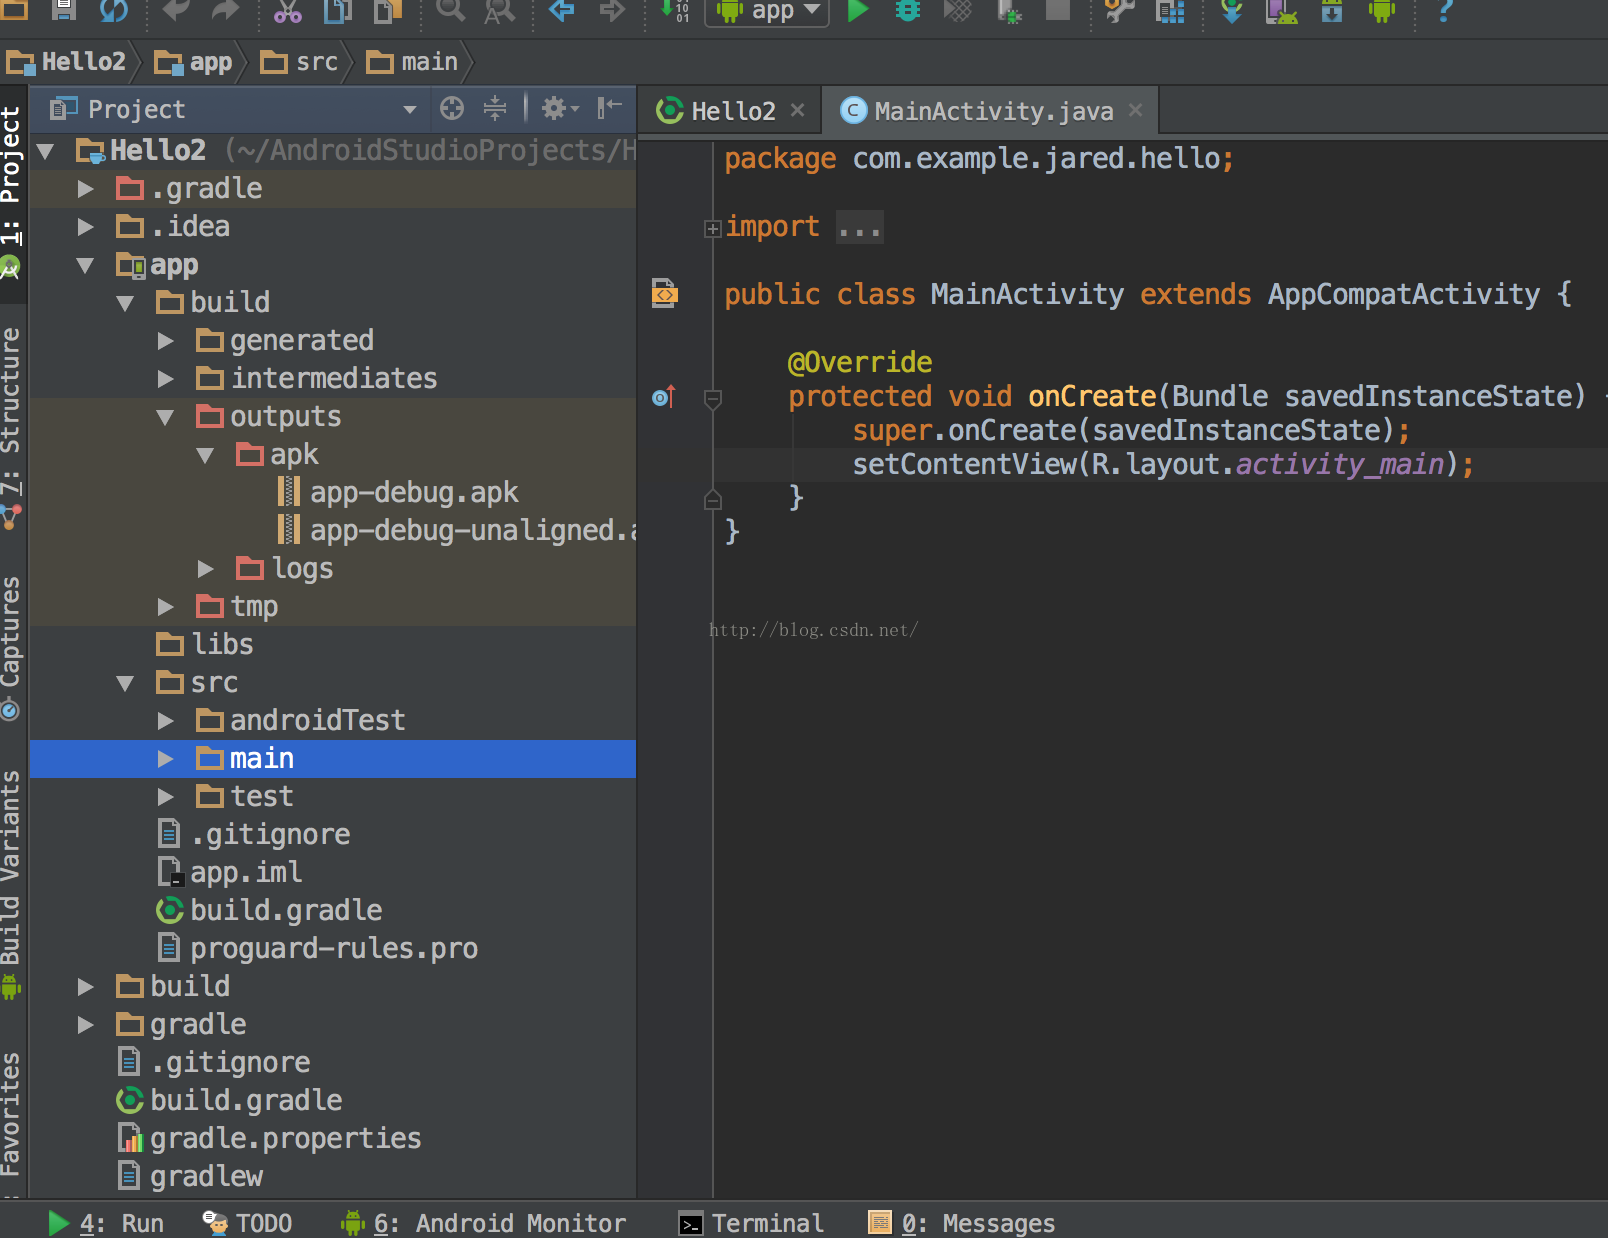This screenshot has width=1608, height=1238.
Task: Select the libs folder
Action: tap(205, 645)
